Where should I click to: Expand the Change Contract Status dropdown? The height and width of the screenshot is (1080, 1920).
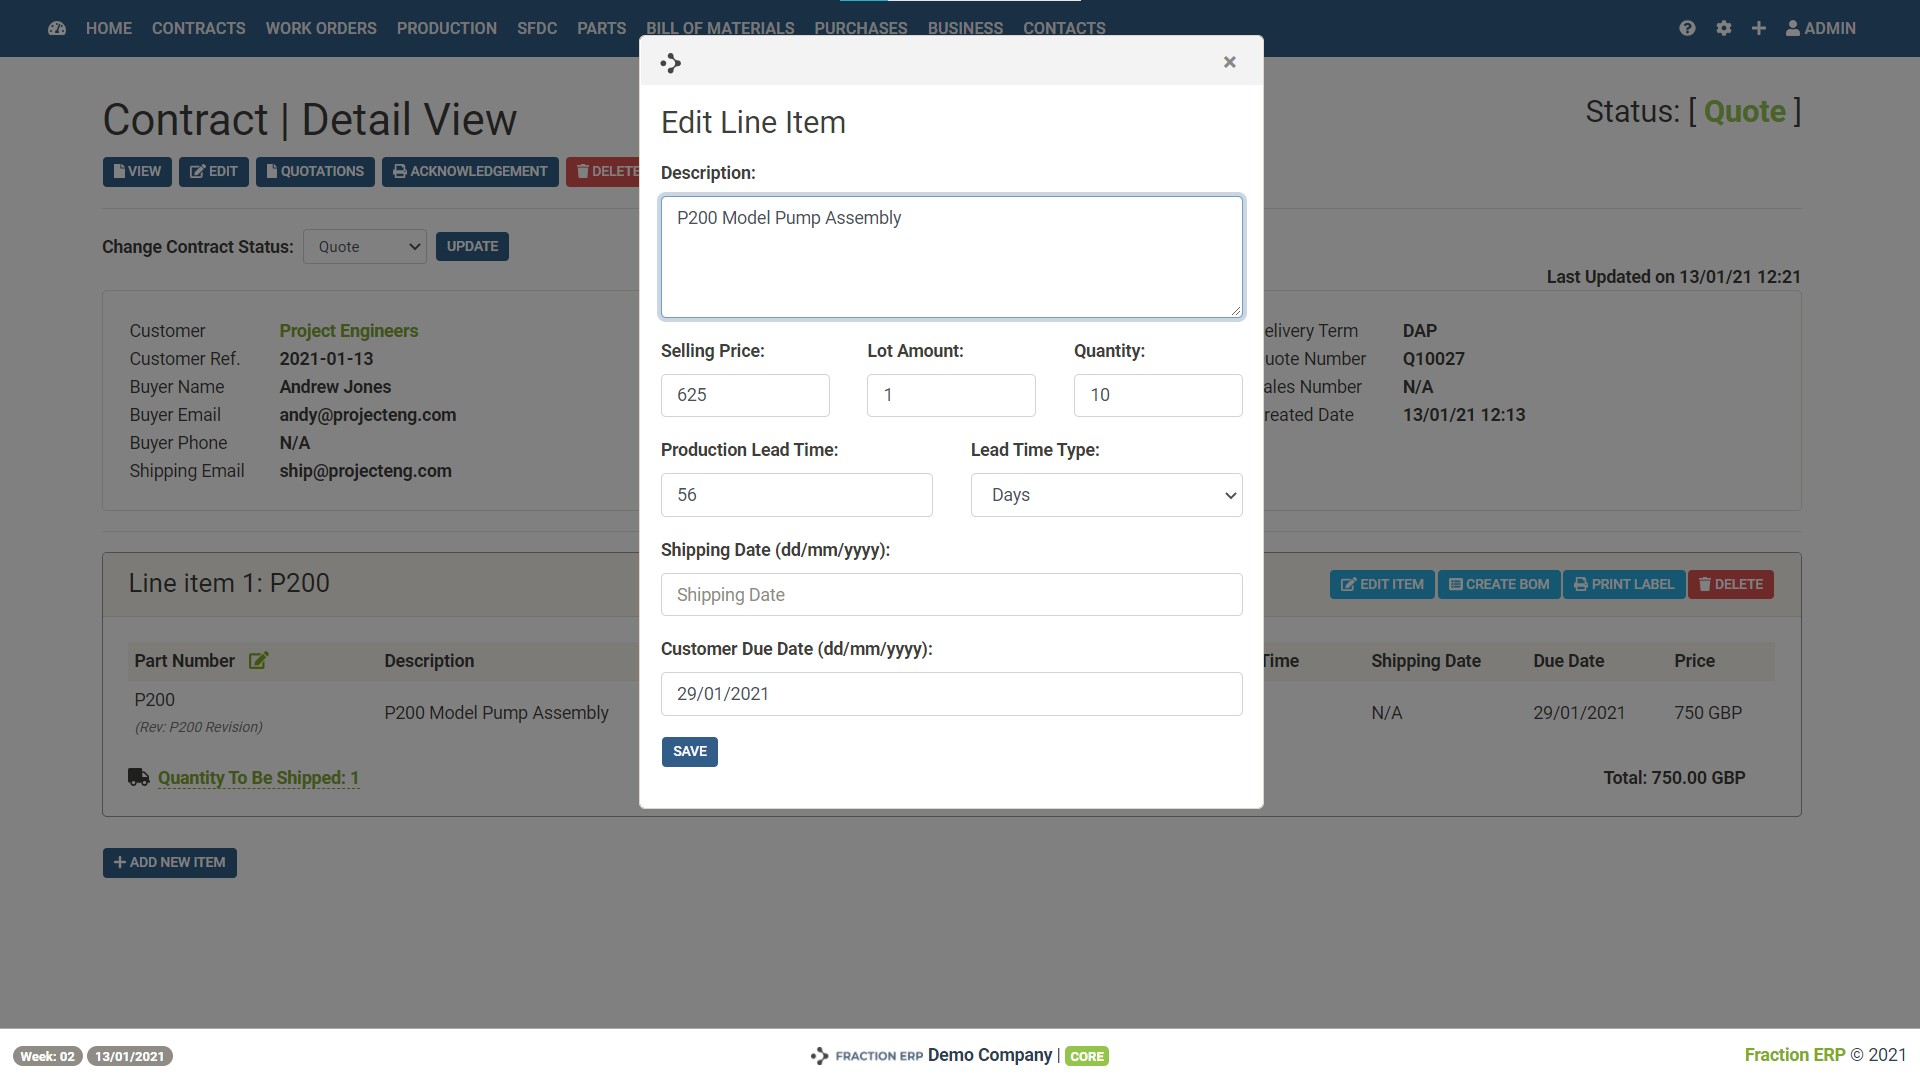point(365,247)
